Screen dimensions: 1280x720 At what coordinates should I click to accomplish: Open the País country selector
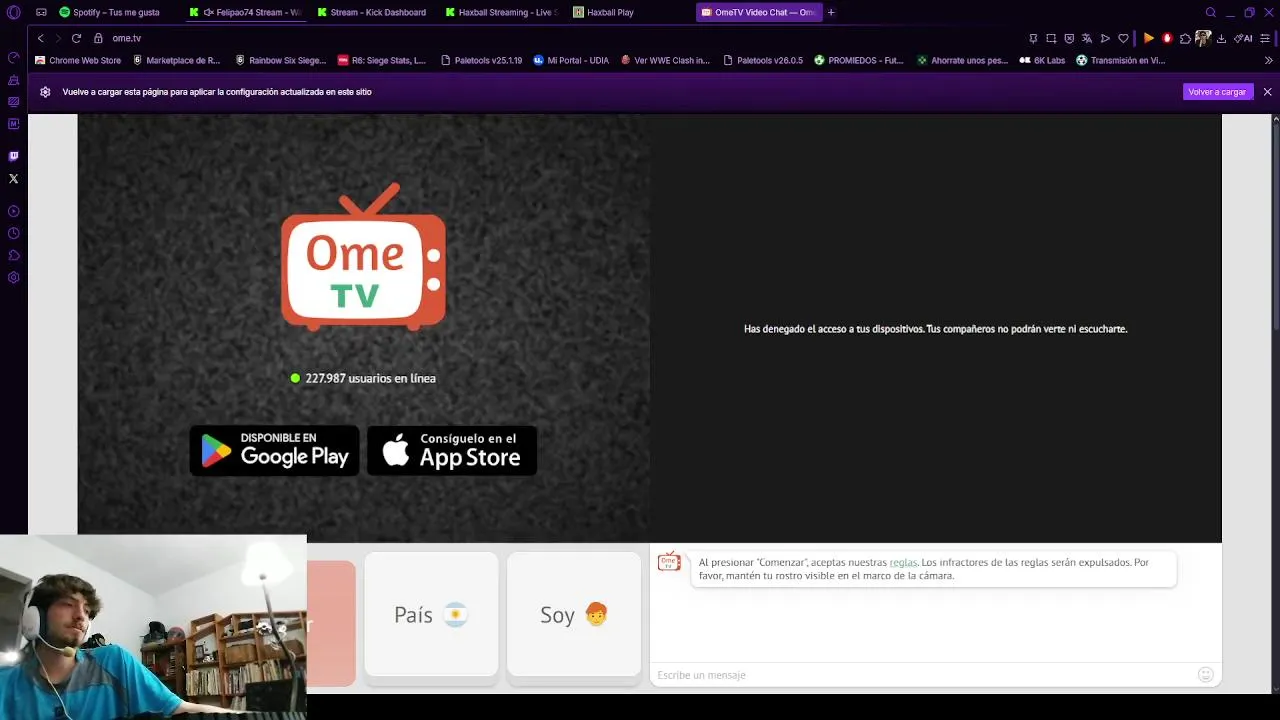431,615
